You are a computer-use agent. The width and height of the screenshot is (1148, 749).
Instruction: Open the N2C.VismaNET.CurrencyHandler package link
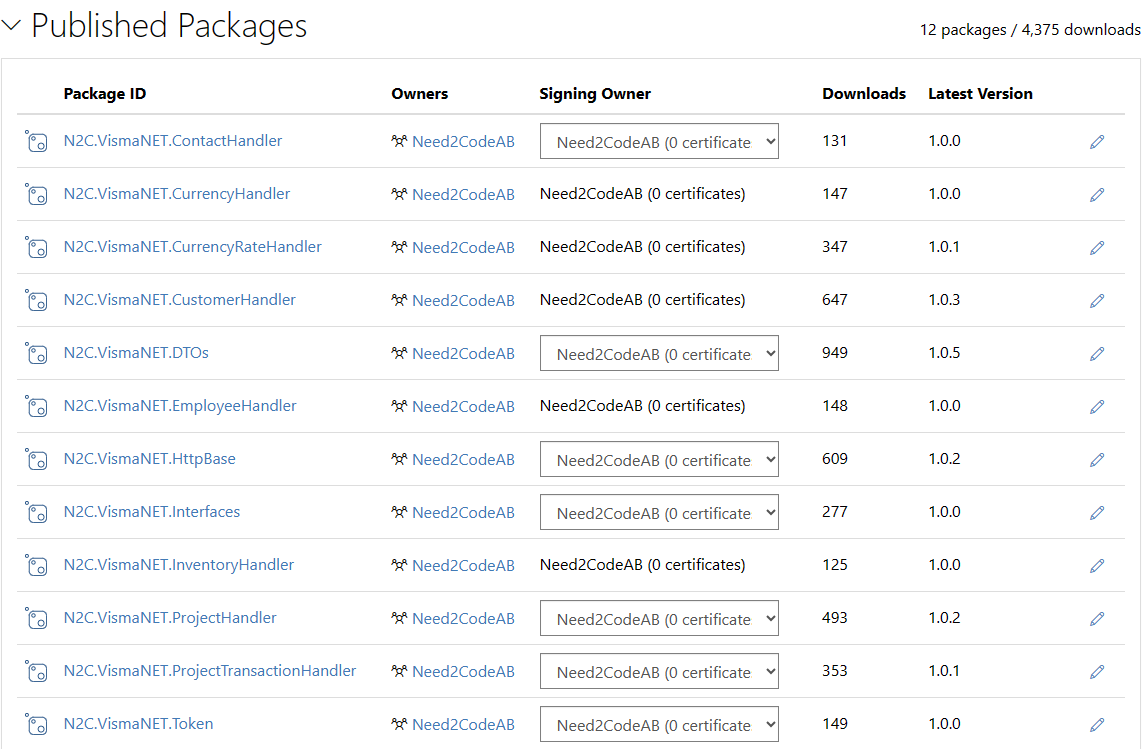[x=176, y=193]
